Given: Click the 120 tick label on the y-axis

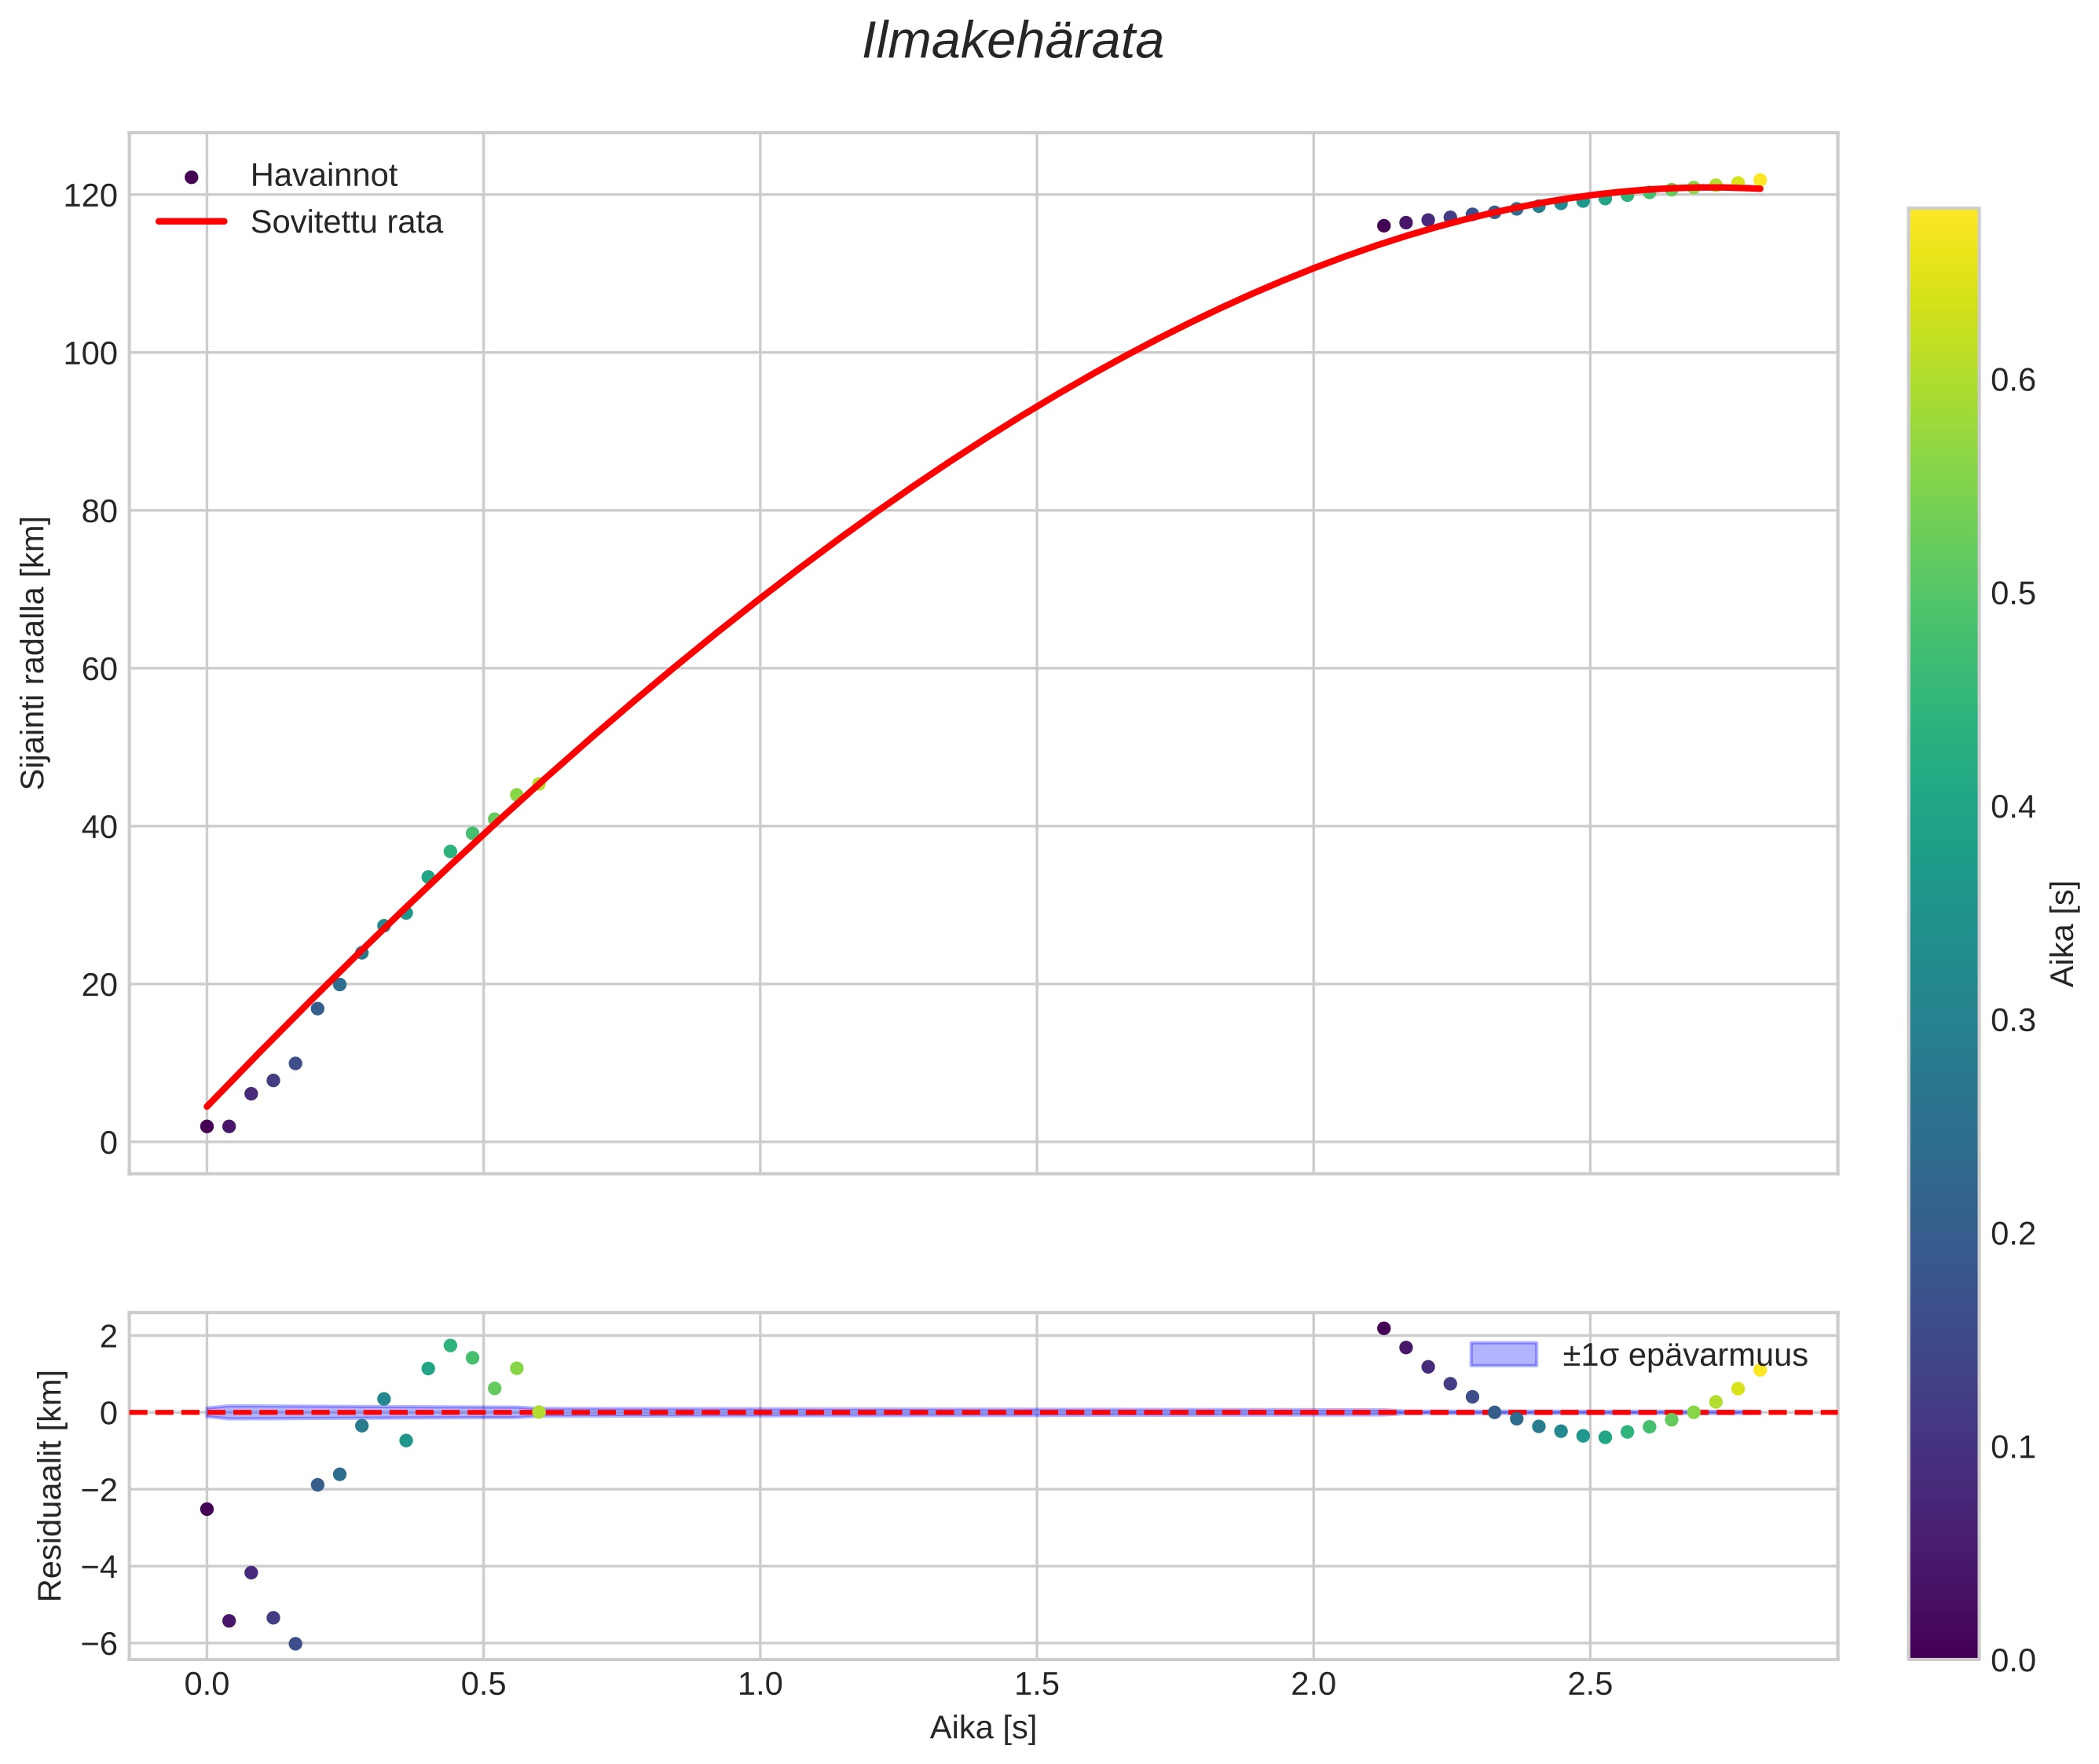Looking at the screenshot, I should coord(90,196).
